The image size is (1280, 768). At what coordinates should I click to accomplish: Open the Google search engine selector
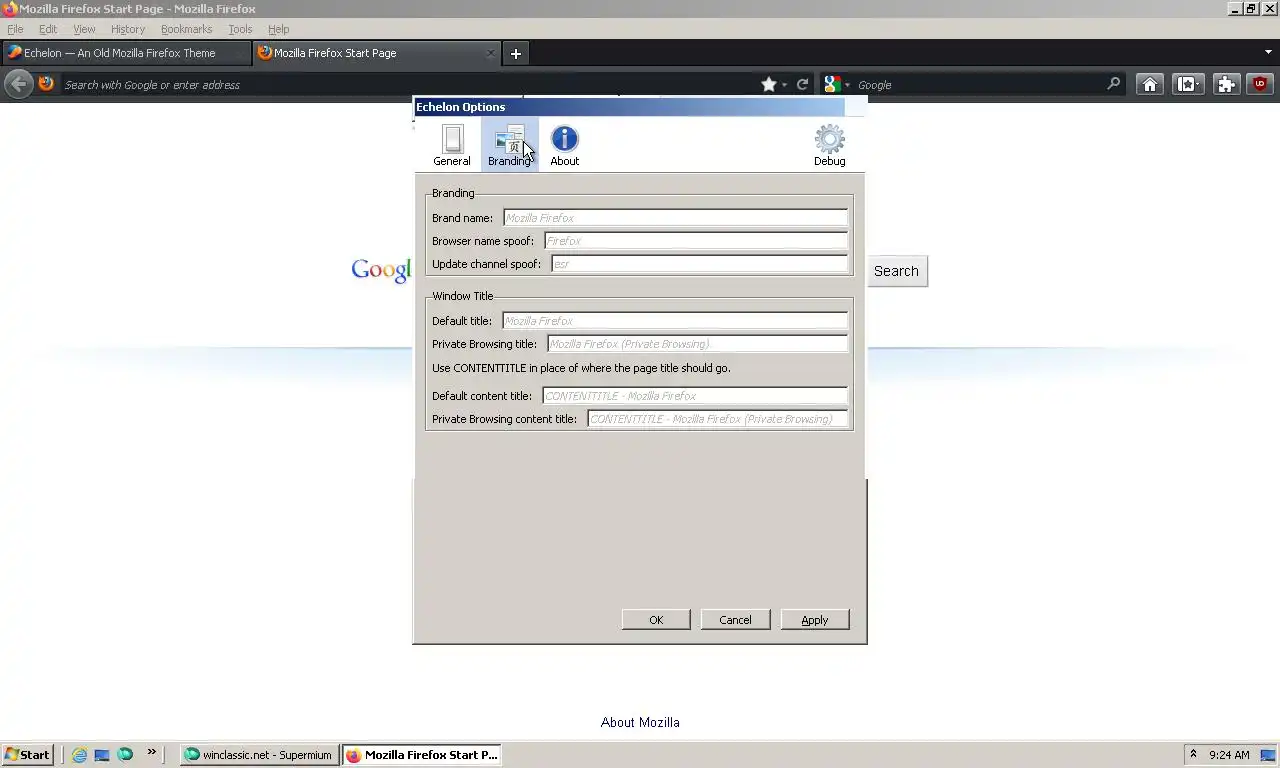click(836, 84)
